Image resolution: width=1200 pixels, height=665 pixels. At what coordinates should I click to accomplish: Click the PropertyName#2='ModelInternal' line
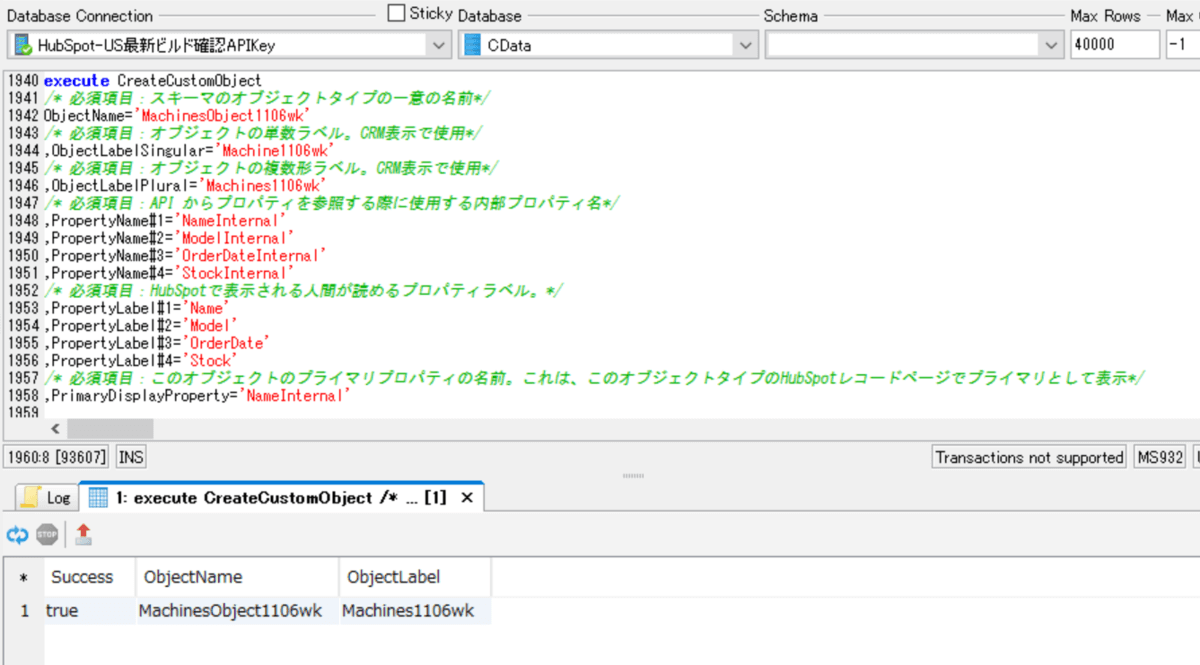(169, 238)
